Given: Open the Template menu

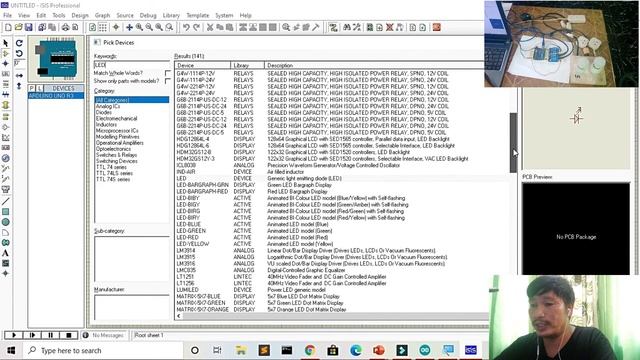Looking at the screenshot, I should coord(198,15).
